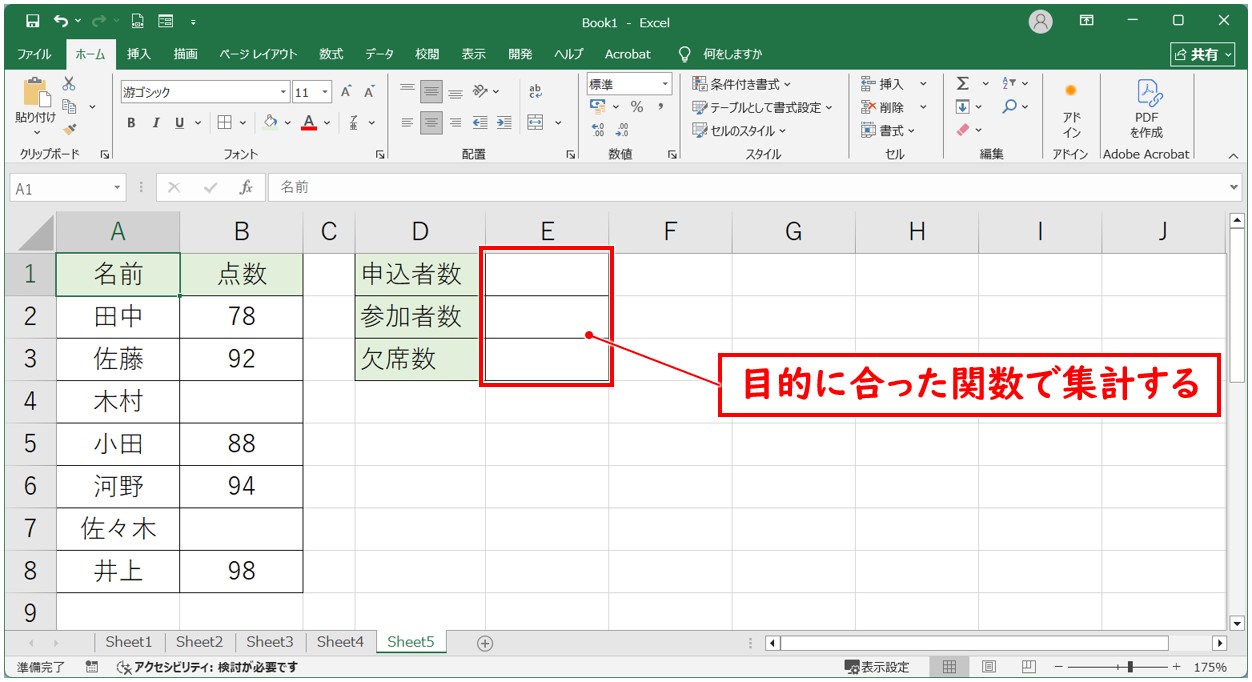Viewport: 1252px width, 682px height.
Task: Toggle bold formatting
Action: (x=131, y=123)
